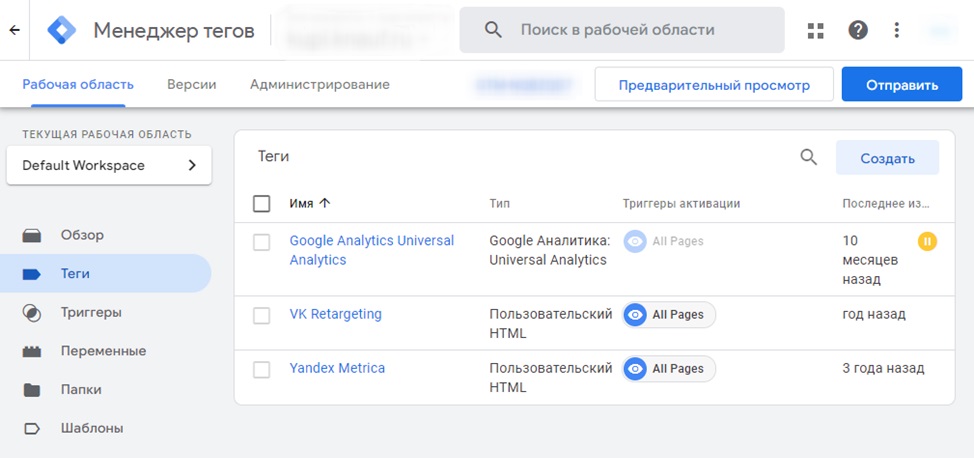Open the Google apps grid icon
This screenshot has width=974, height=458.
point(815,30)
